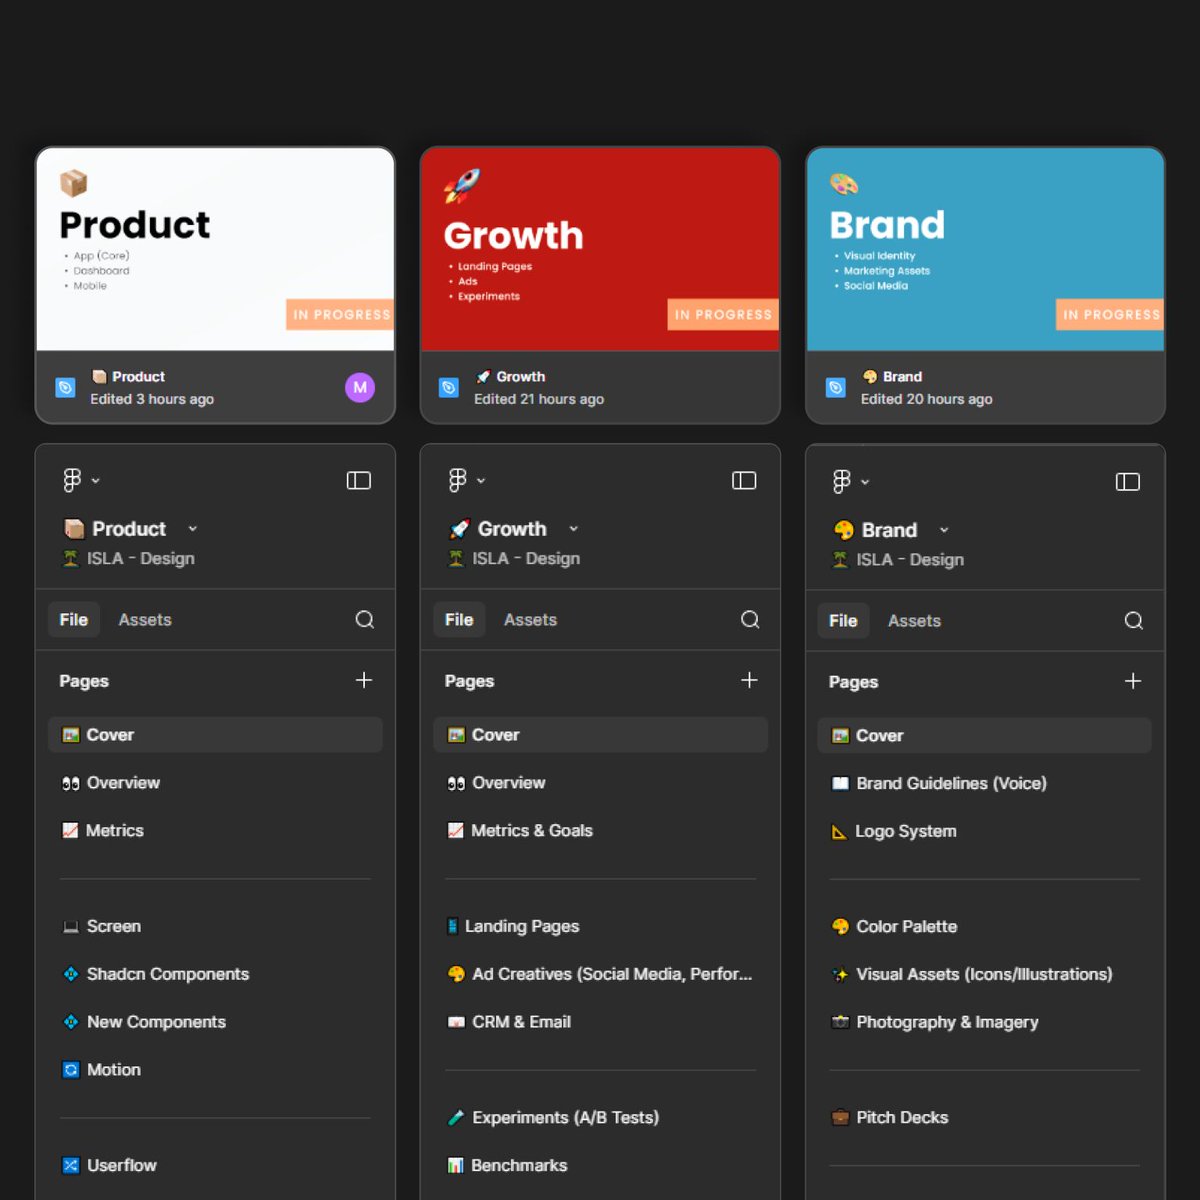Expand the Growth file name dropdown

point(574,529)
